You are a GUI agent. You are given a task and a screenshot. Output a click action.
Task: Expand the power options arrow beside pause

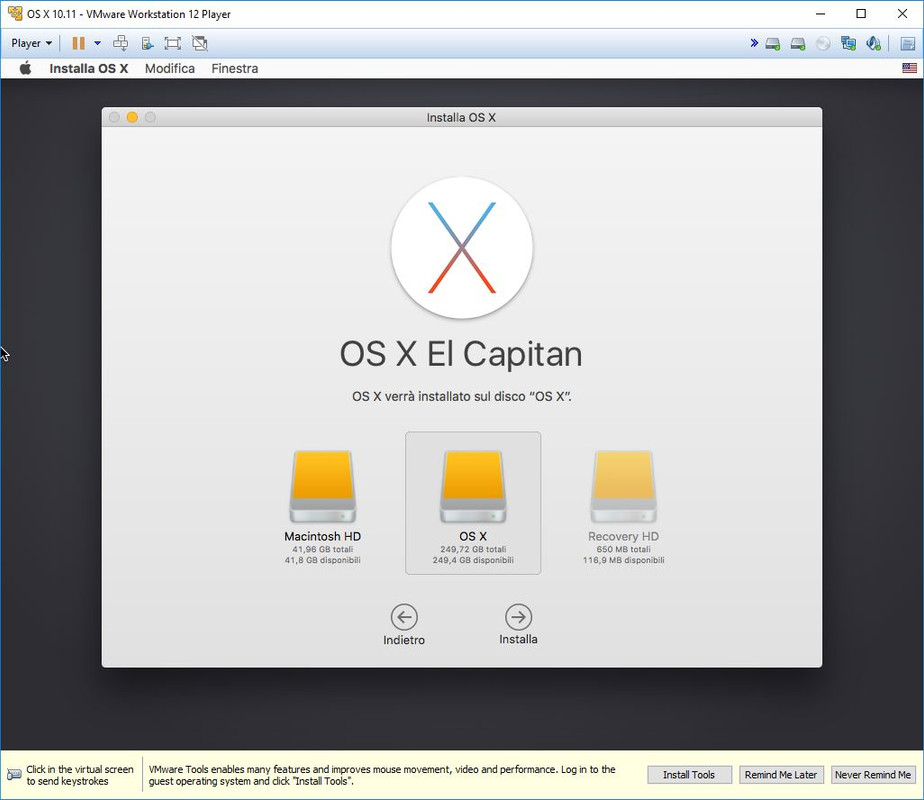(97, 43)
